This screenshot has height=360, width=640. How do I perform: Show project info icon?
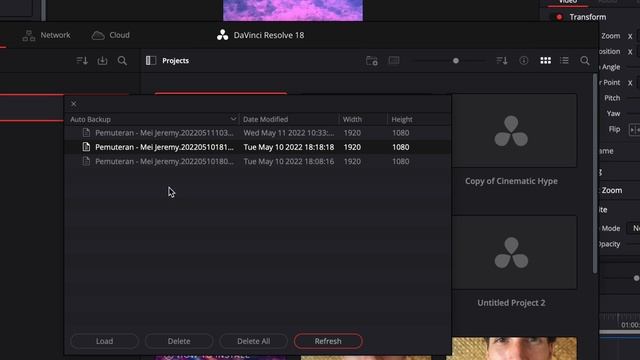point(524,61)
